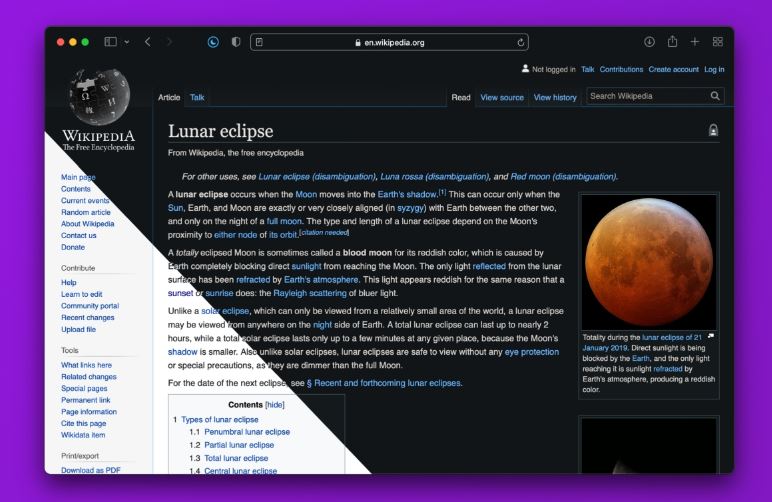This screenshot has height=502, width=772.
Task: Click the page protection padlock icon
Action: pos(713,130)
